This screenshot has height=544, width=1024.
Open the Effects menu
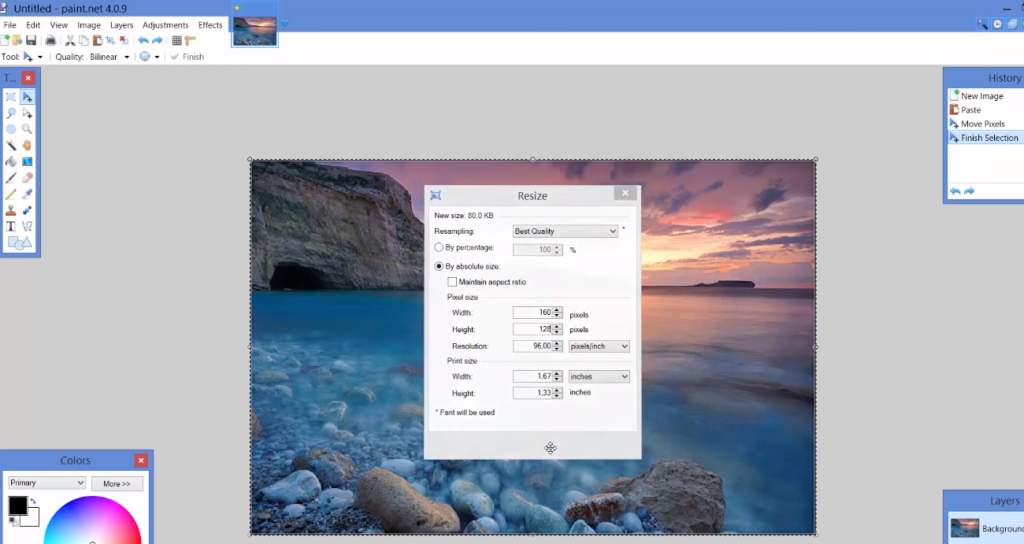coord(210,24)
